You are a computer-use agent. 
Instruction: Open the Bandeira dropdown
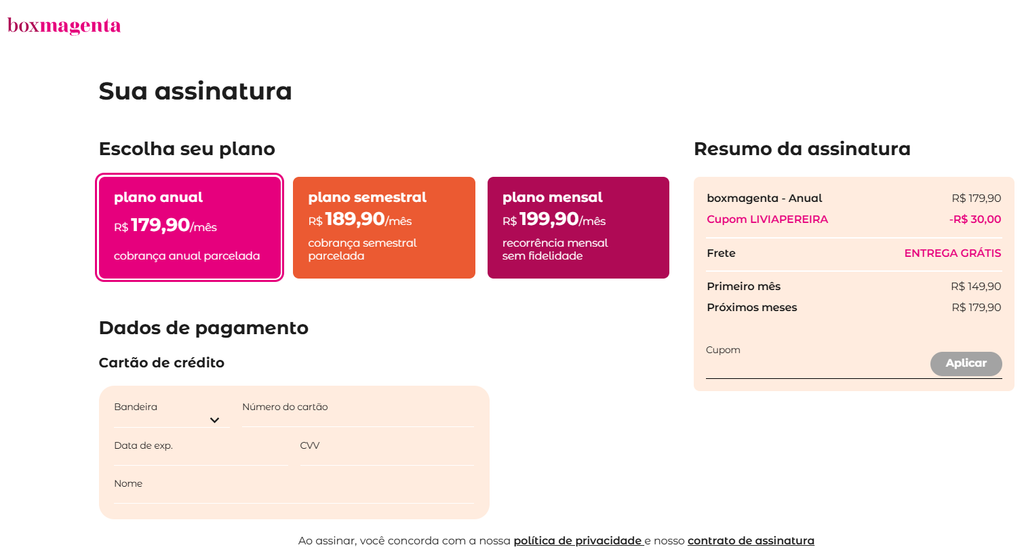coord(172,415)
